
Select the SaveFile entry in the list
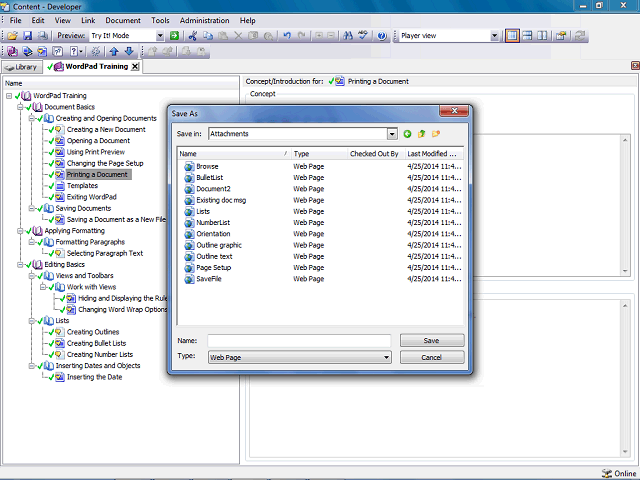point(209,279)
